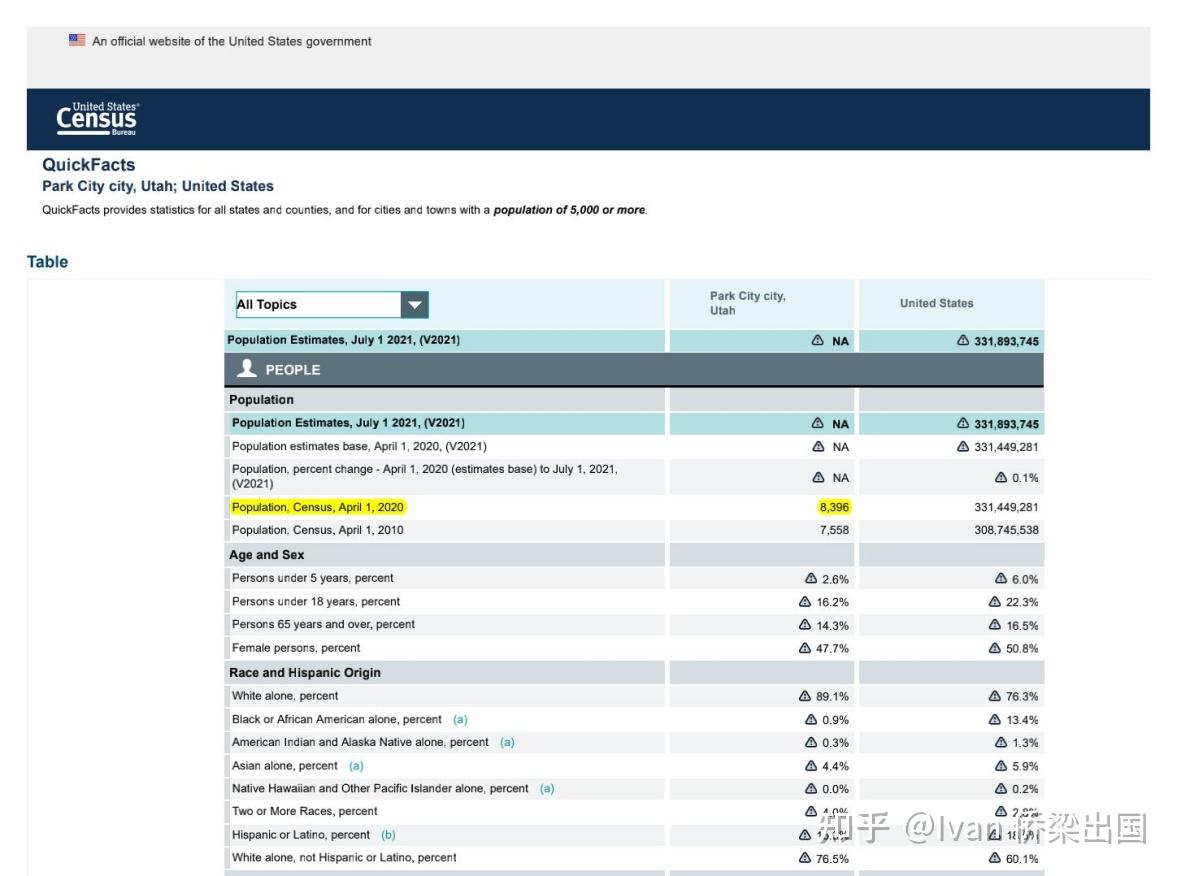Image resolution: width=1177 pixels, height=876 pixels.
Task: Click the 'United States' column header
Action: (937, 303)
